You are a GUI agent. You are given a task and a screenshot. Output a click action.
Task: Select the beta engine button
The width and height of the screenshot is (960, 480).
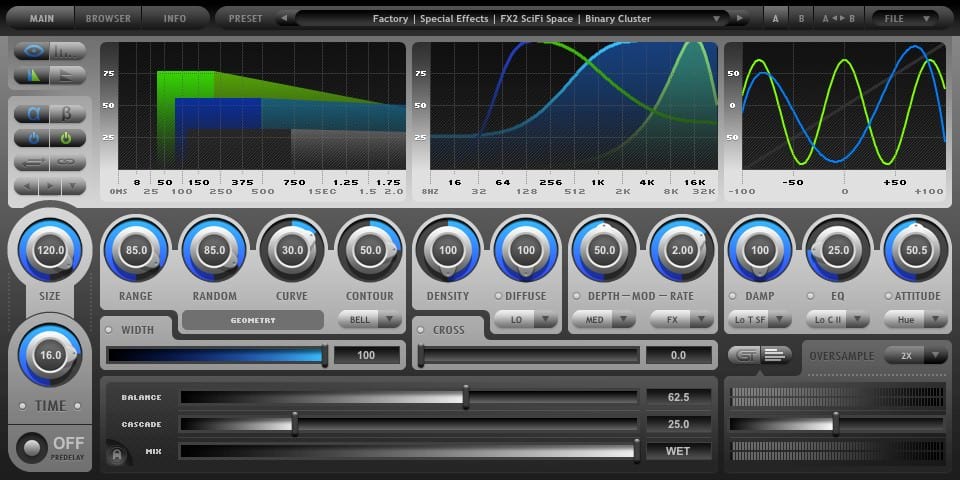[67, 113]
